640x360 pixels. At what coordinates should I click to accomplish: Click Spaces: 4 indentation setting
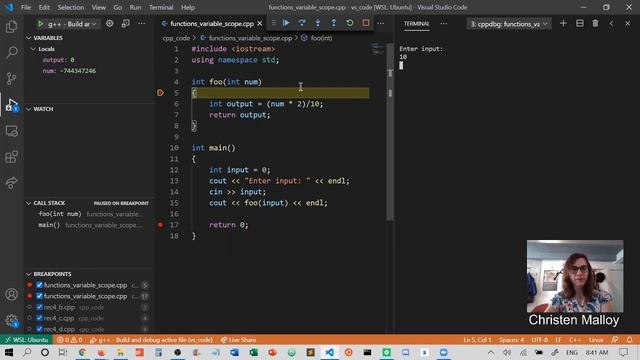(511, 340)
